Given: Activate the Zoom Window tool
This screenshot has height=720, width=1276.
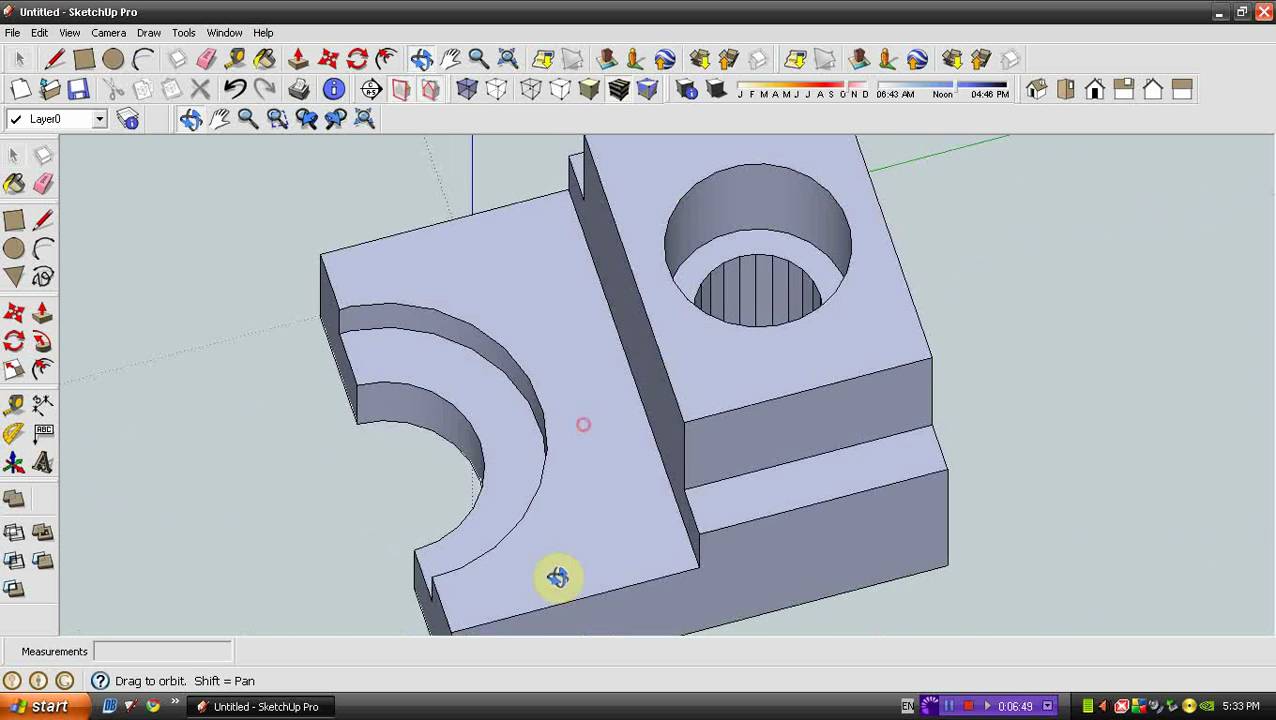Looking at the screenshot, I should [277, 120].
